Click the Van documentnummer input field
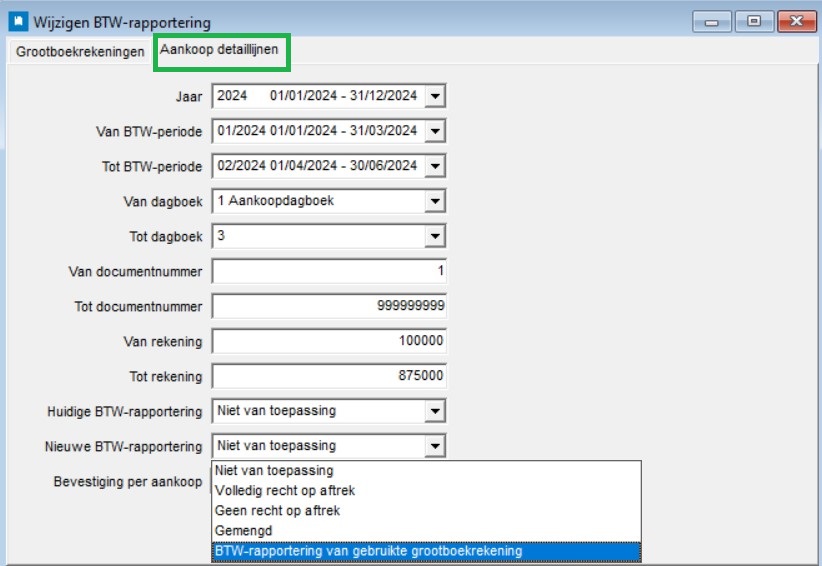 pyautogui.click(x=329, y=271)
